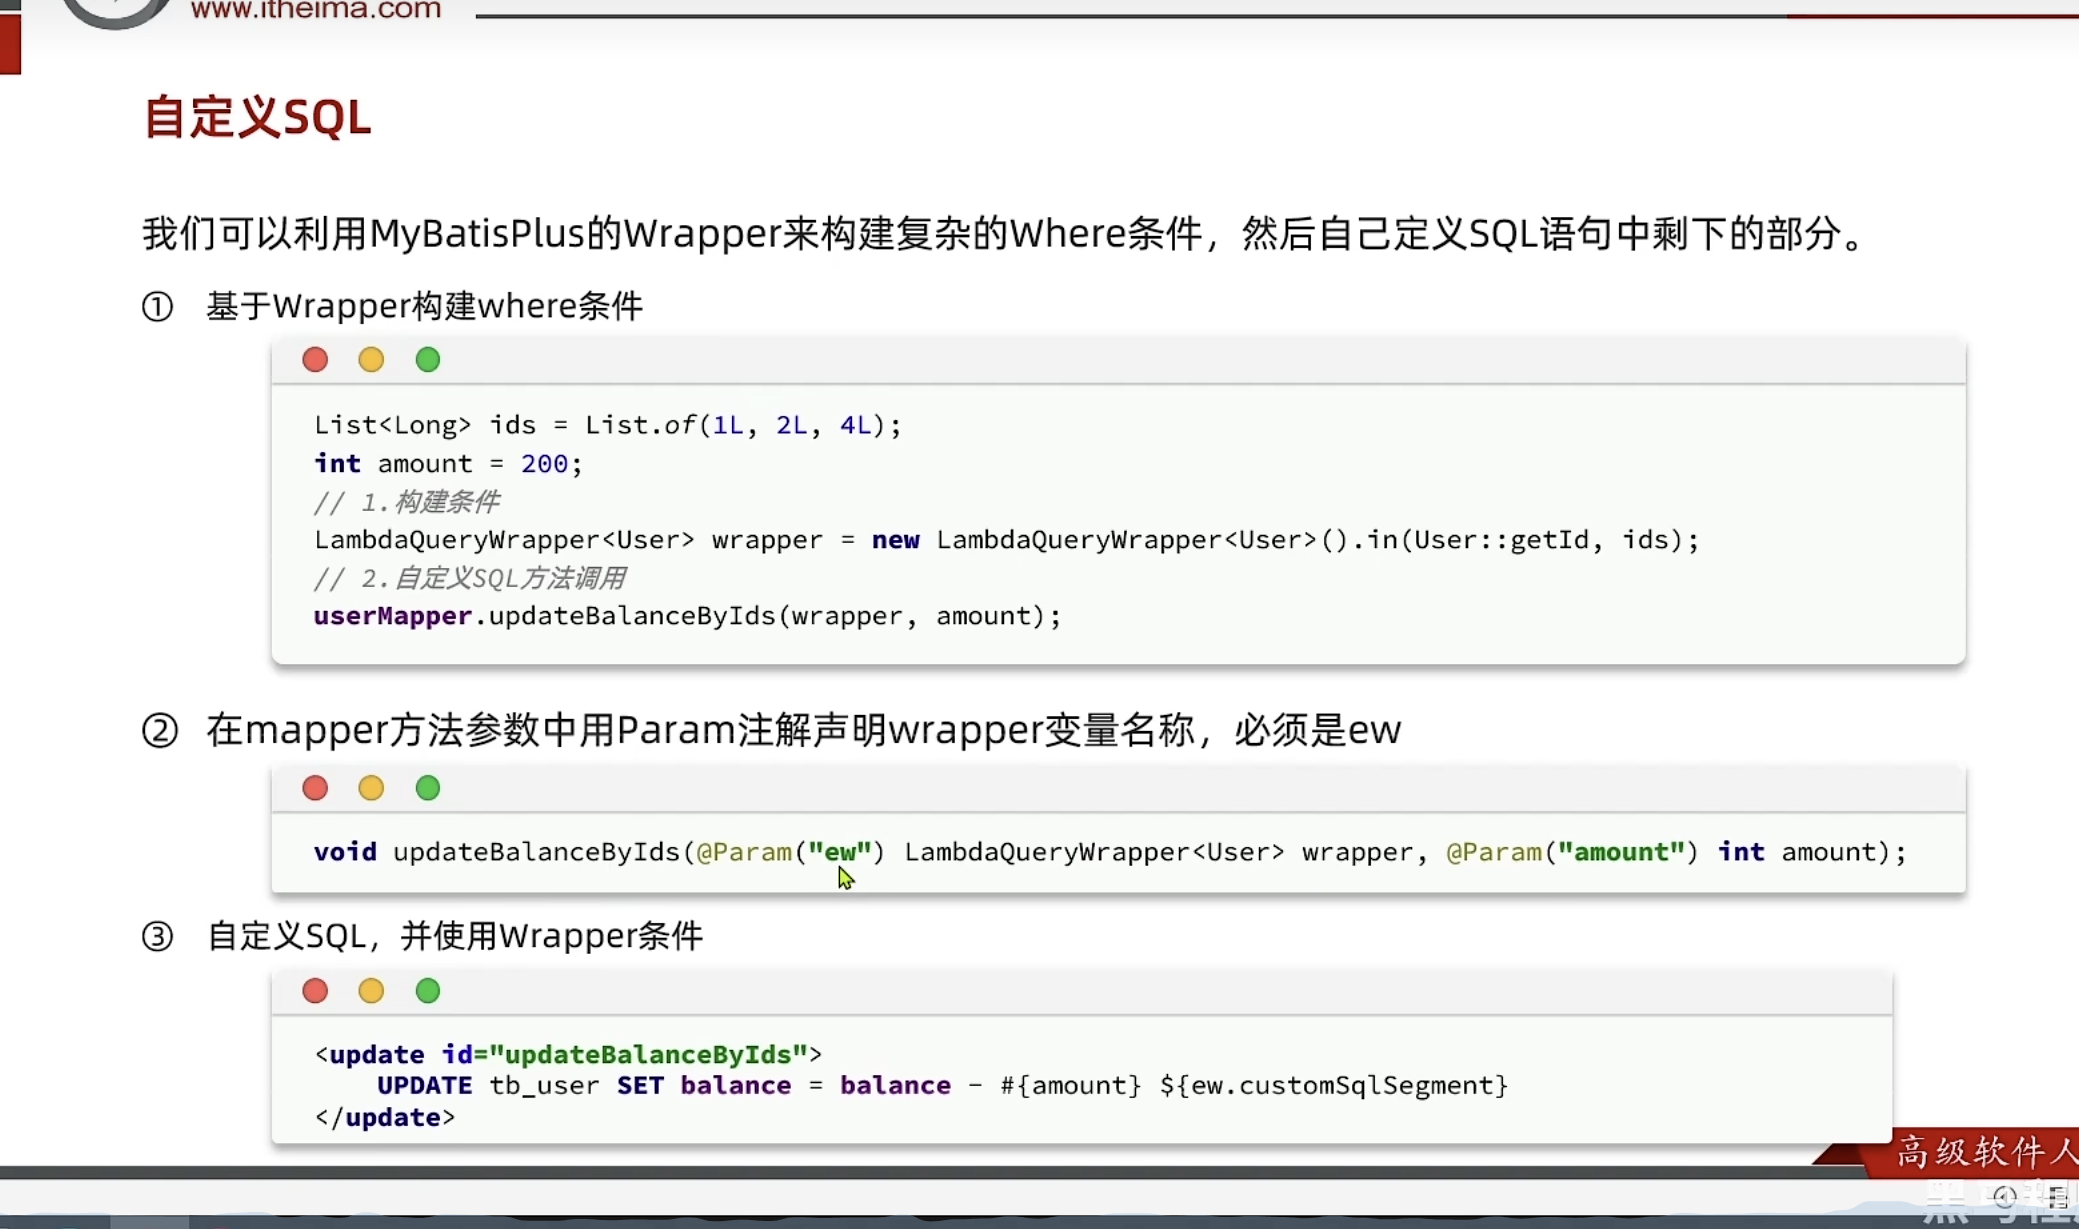Screen dimensions: 2079x1229
Task: Click ${ew.customSqlSegment} in the XML code
Action: [1333, 1086]
